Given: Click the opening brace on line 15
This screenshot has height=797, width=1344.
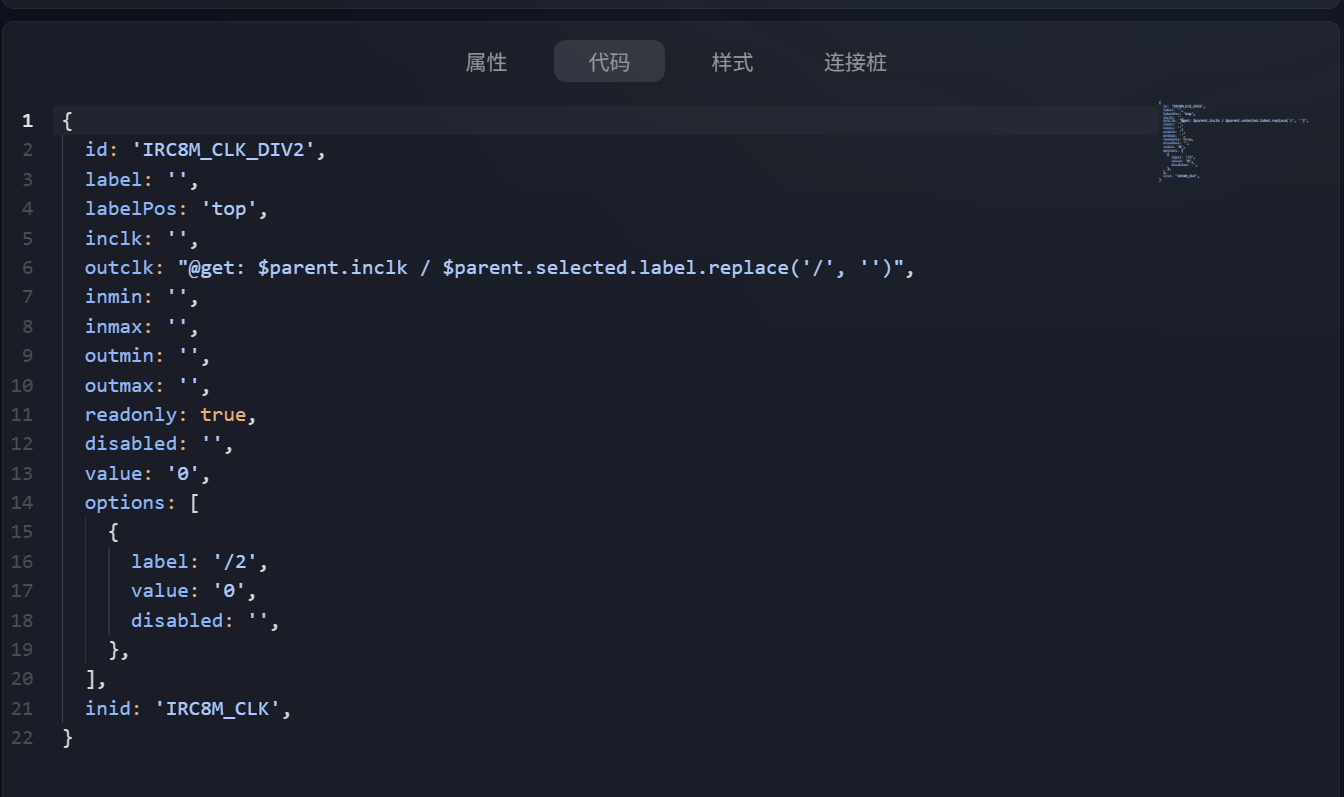Looking at the screenshot, I should 114,532.
